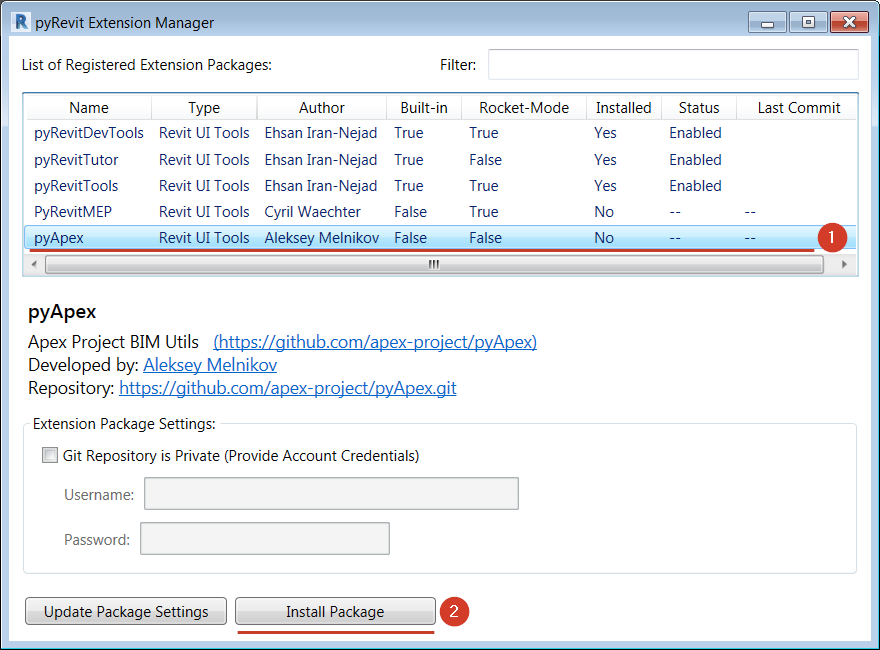Click Rocket-Mode False value for pyRevitTutor
880x650 pixels.
pos(485,160)
